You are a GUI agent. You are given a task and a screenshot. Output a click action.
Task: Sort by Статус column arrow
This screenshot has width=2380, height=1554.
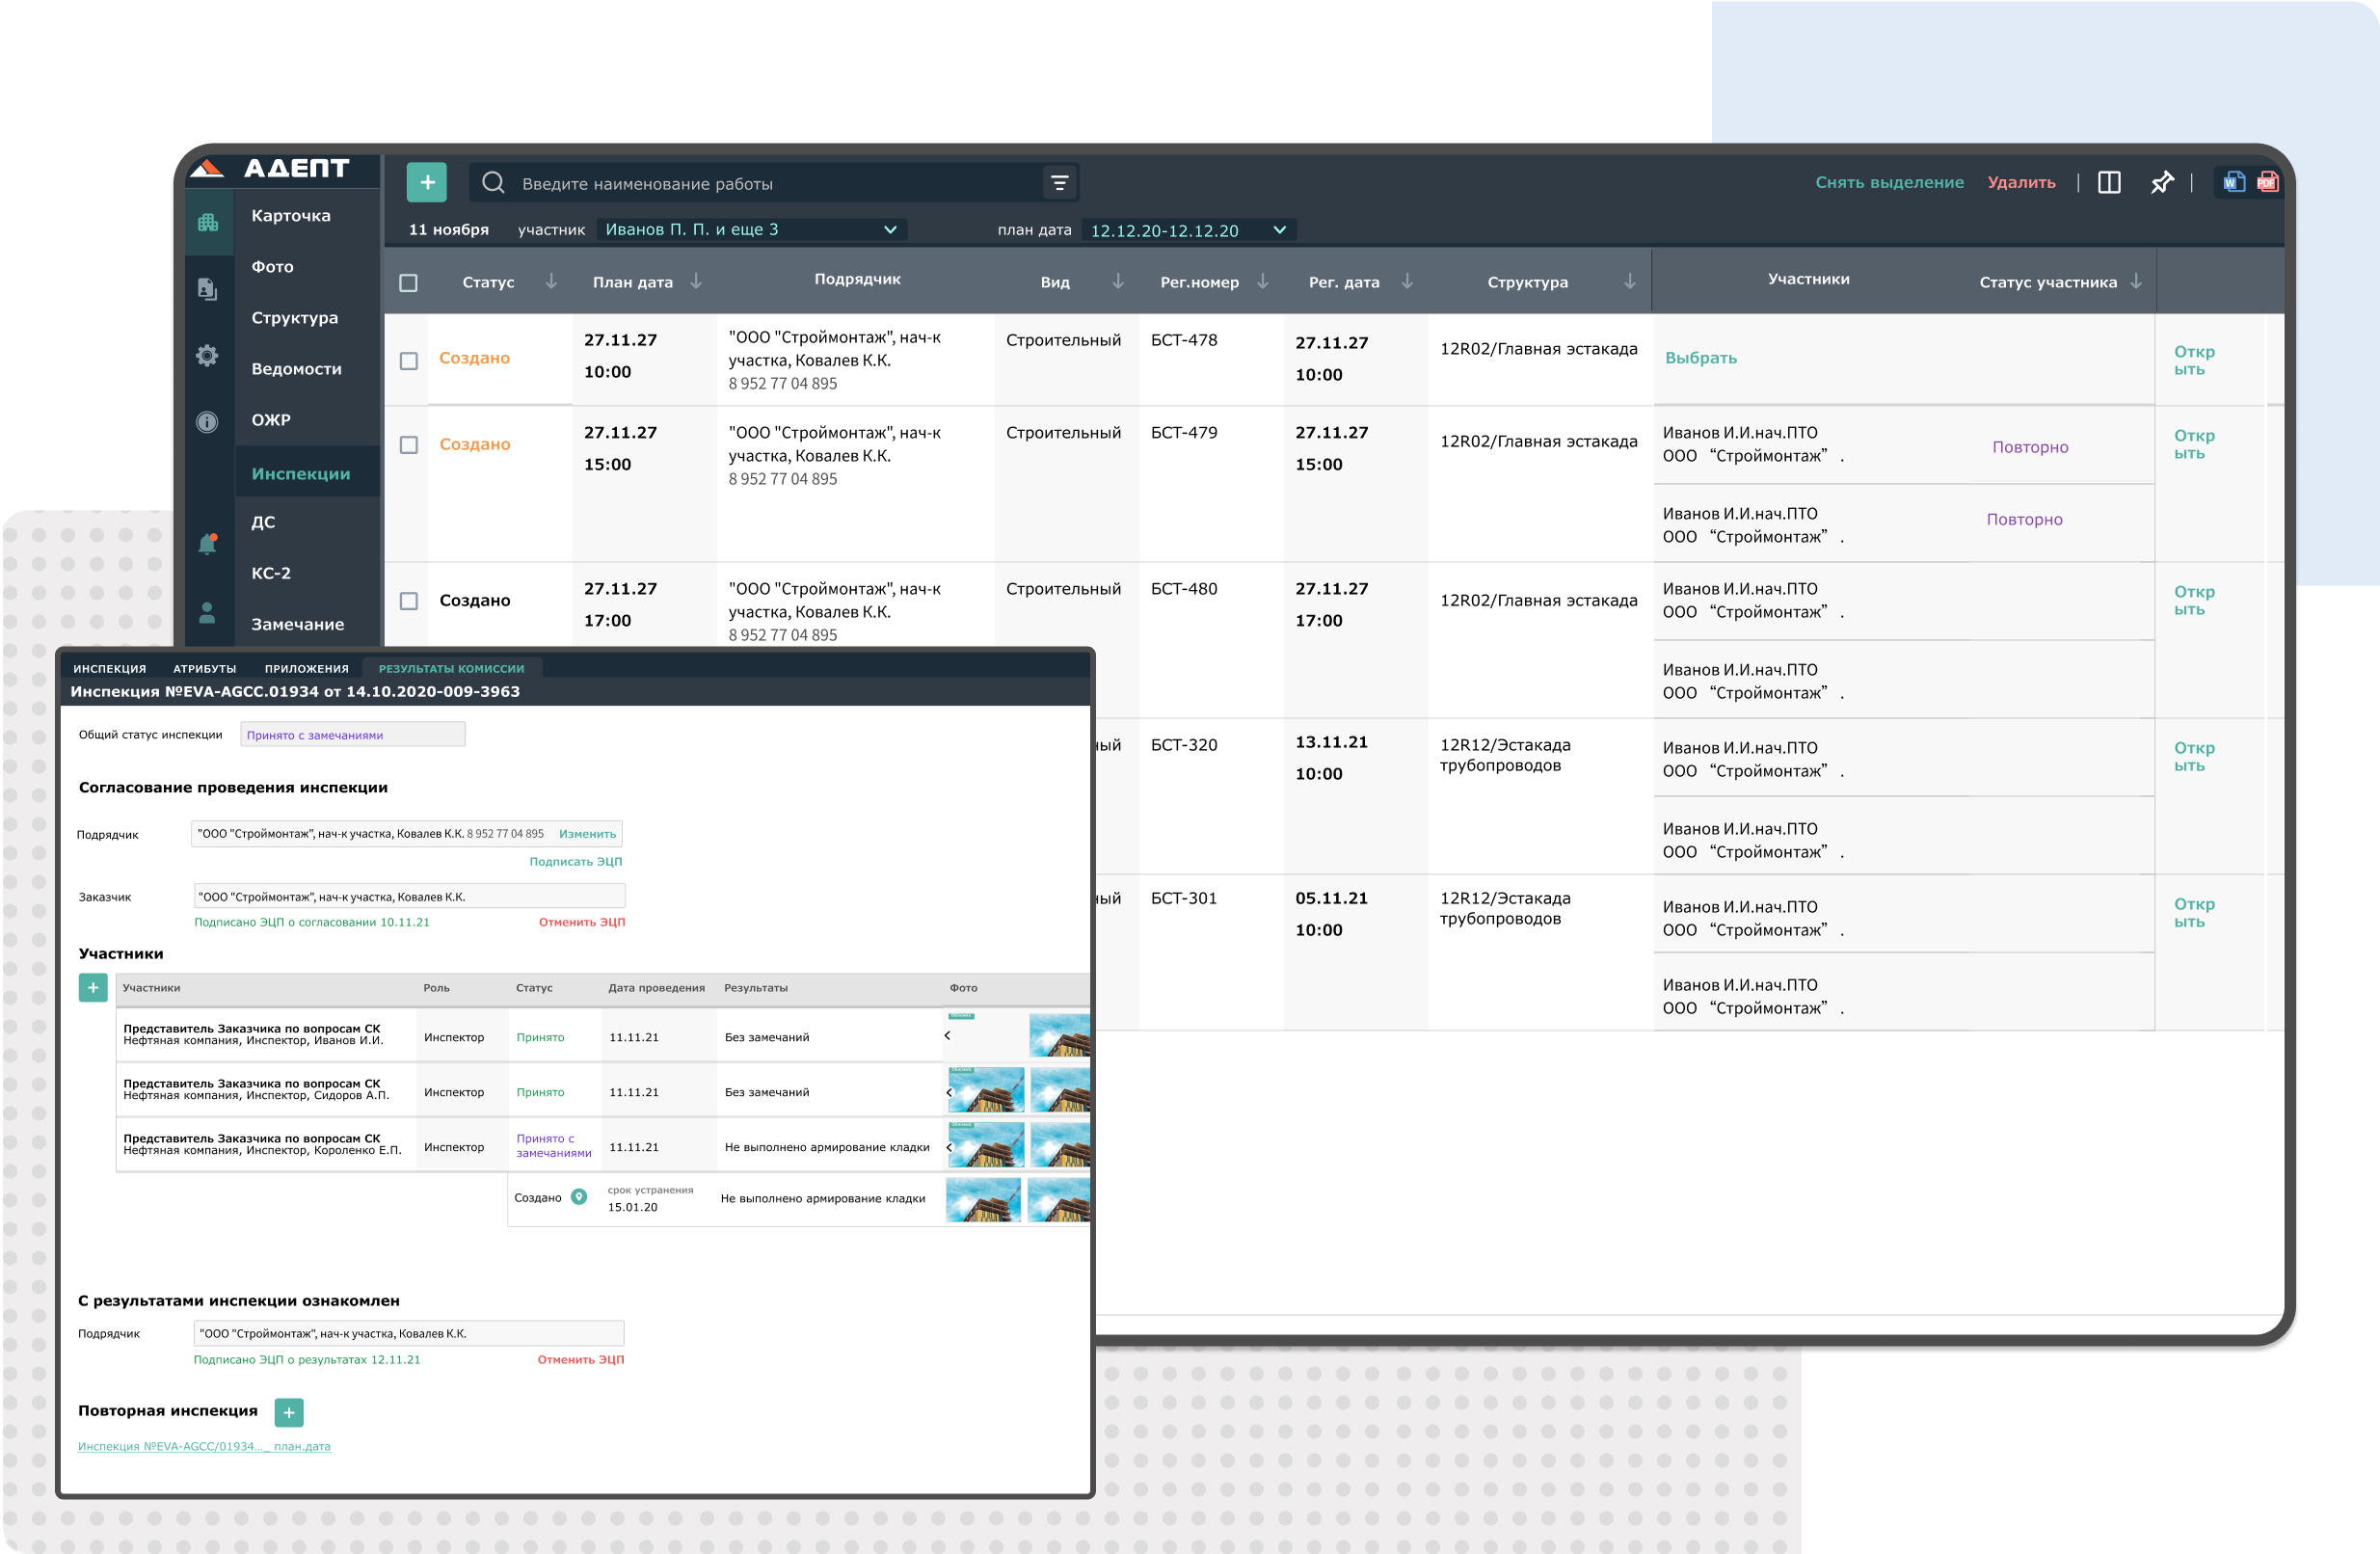coord(551,282)
